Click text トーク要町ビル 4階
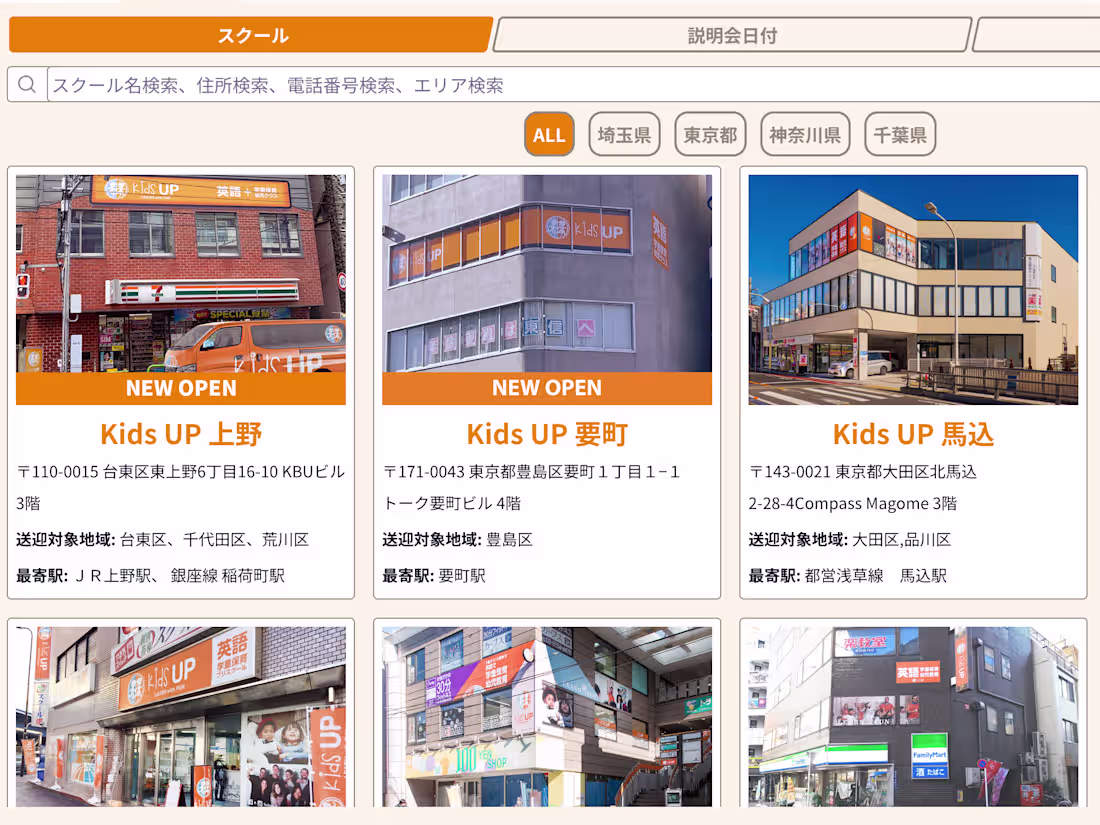The image size is (1100, 825). [x=452, y=503]
